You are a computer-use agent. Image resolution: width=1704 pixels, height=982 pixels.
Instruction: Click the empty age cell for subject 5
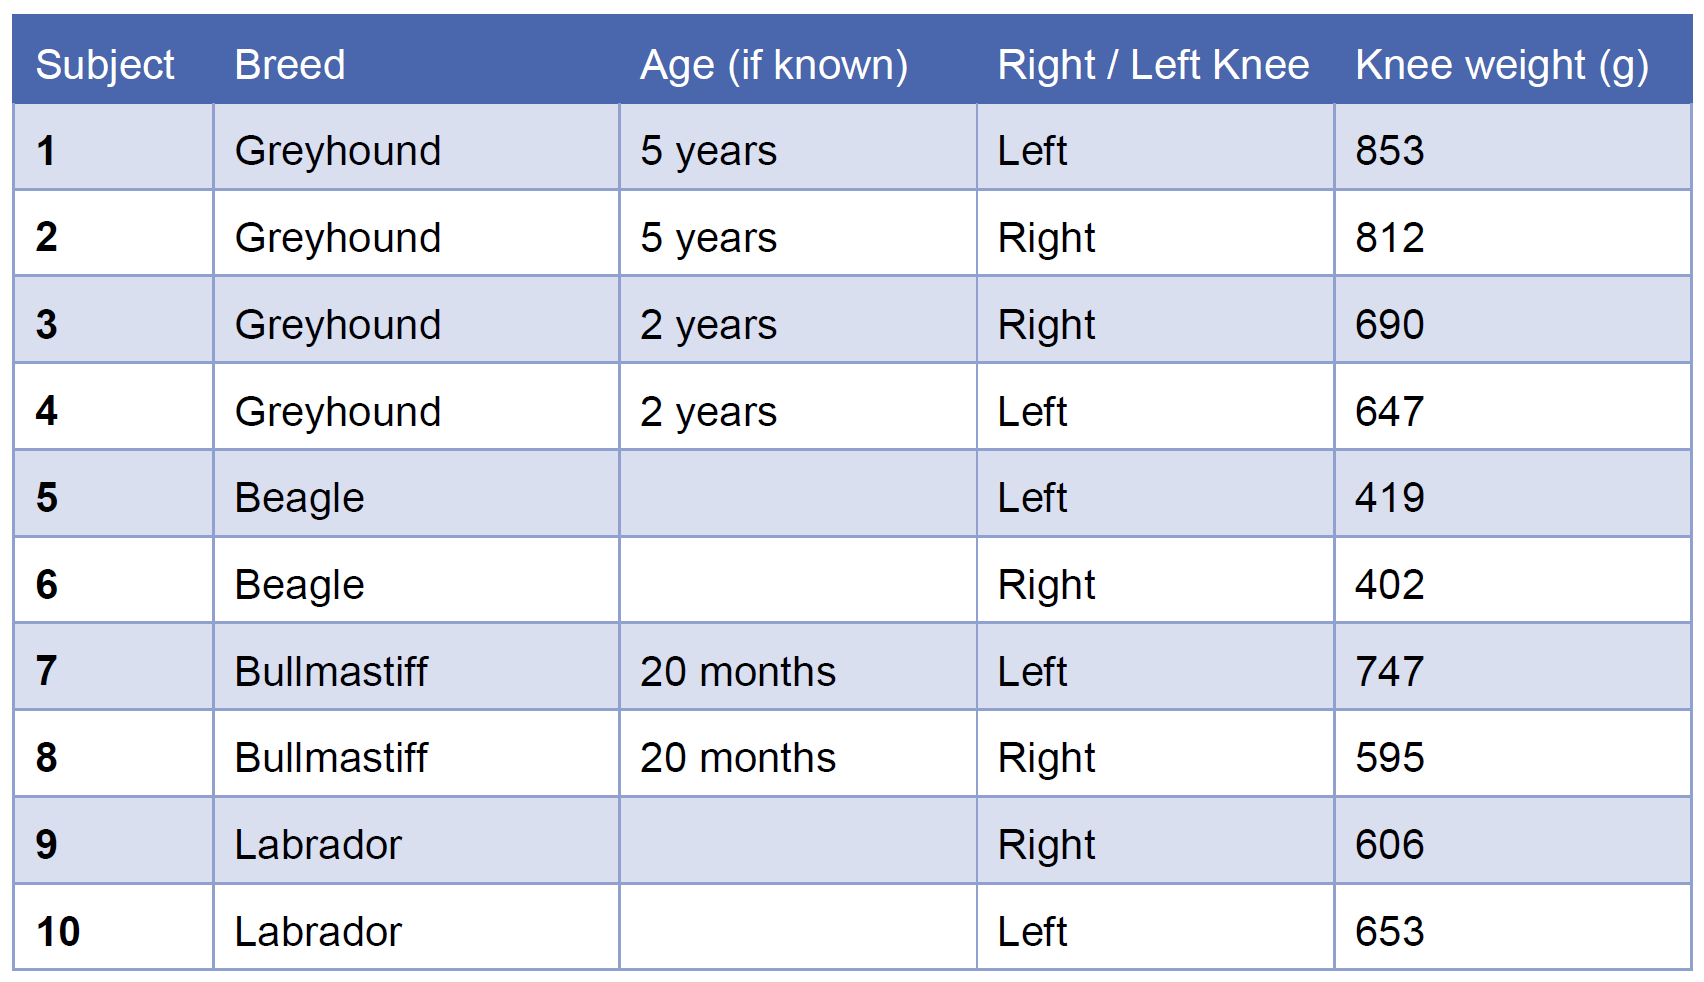point(797,498)
